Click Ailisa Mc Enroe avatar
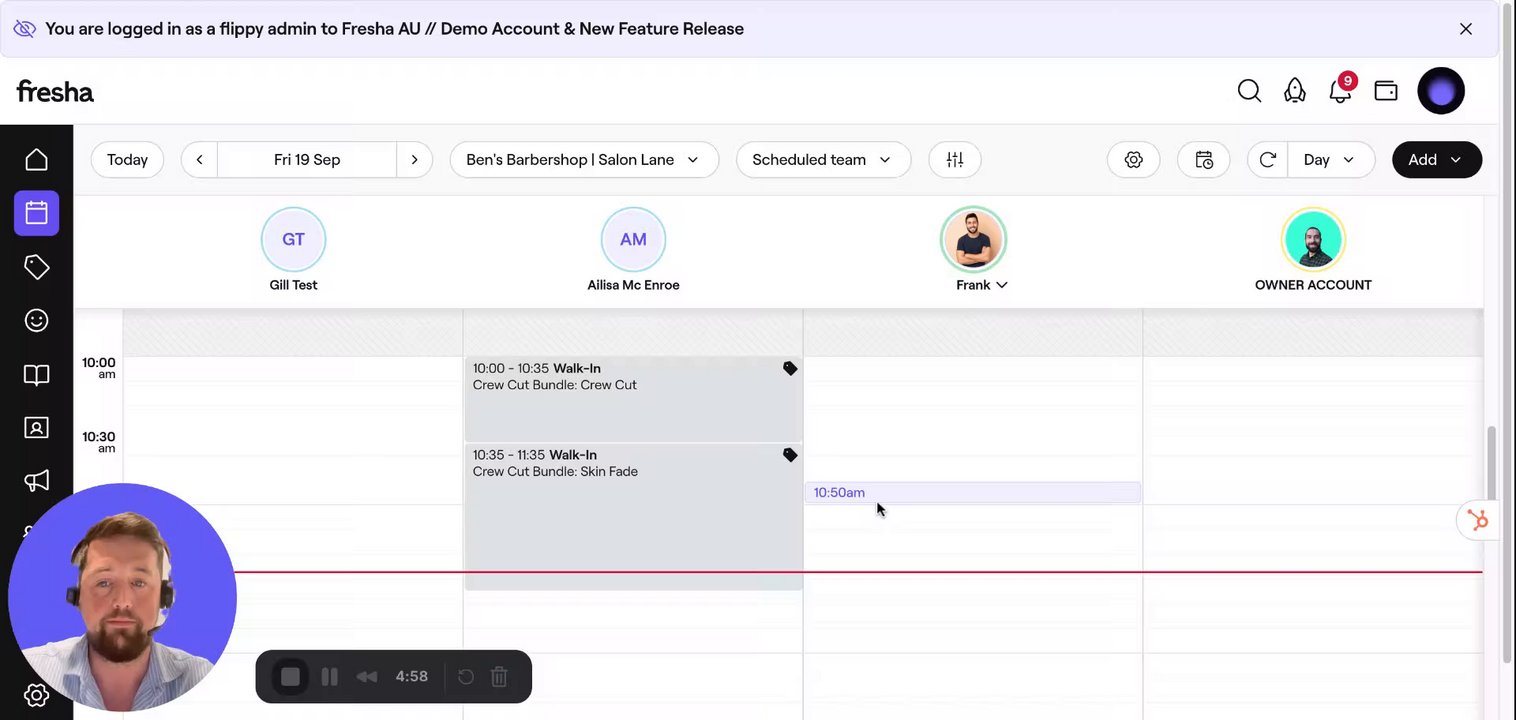 pos(633,239)
